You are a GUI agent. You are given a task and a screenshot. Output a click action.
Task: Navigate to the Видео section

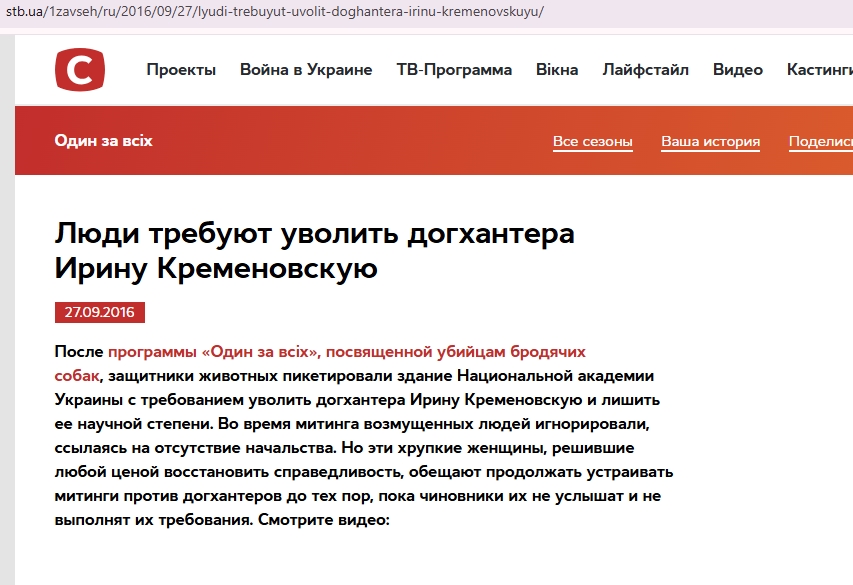click(x=738, y=70)
